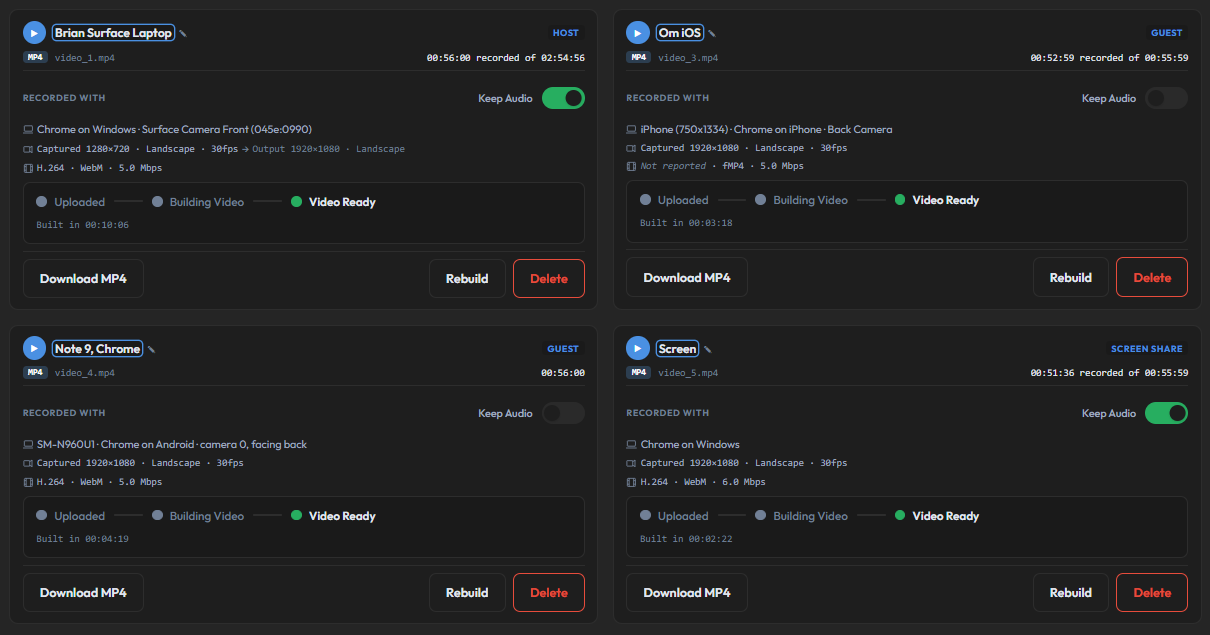Image resolution: width=1210 pixels, height=635 pixels.
Task: Click the HOST badge
Action: point(566,33)
